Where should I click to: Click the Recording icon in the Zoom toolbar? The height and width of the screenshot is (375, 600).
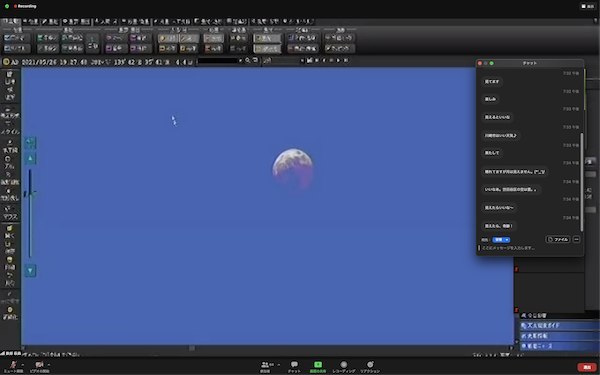click(344, 366)
